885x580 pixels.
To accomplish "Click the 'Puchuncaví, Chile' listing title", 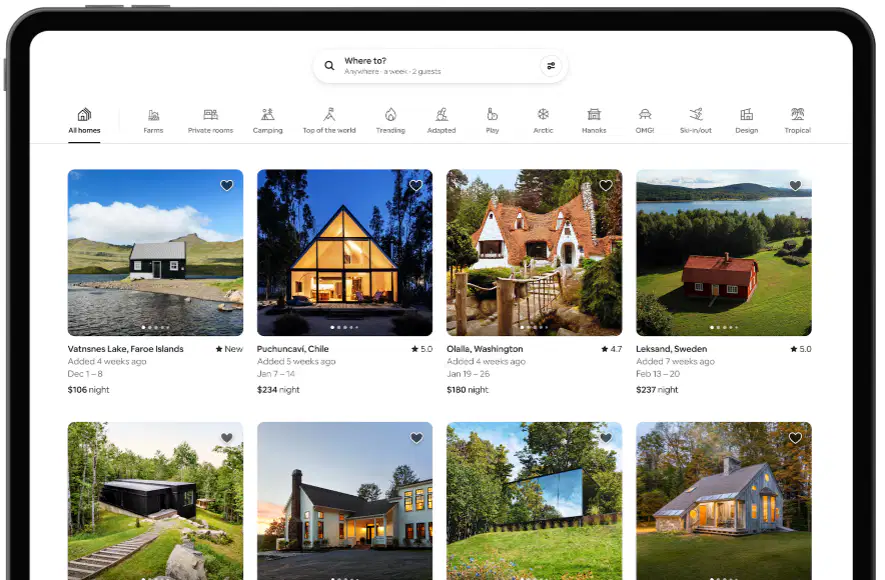I will [x=292, y=349].
